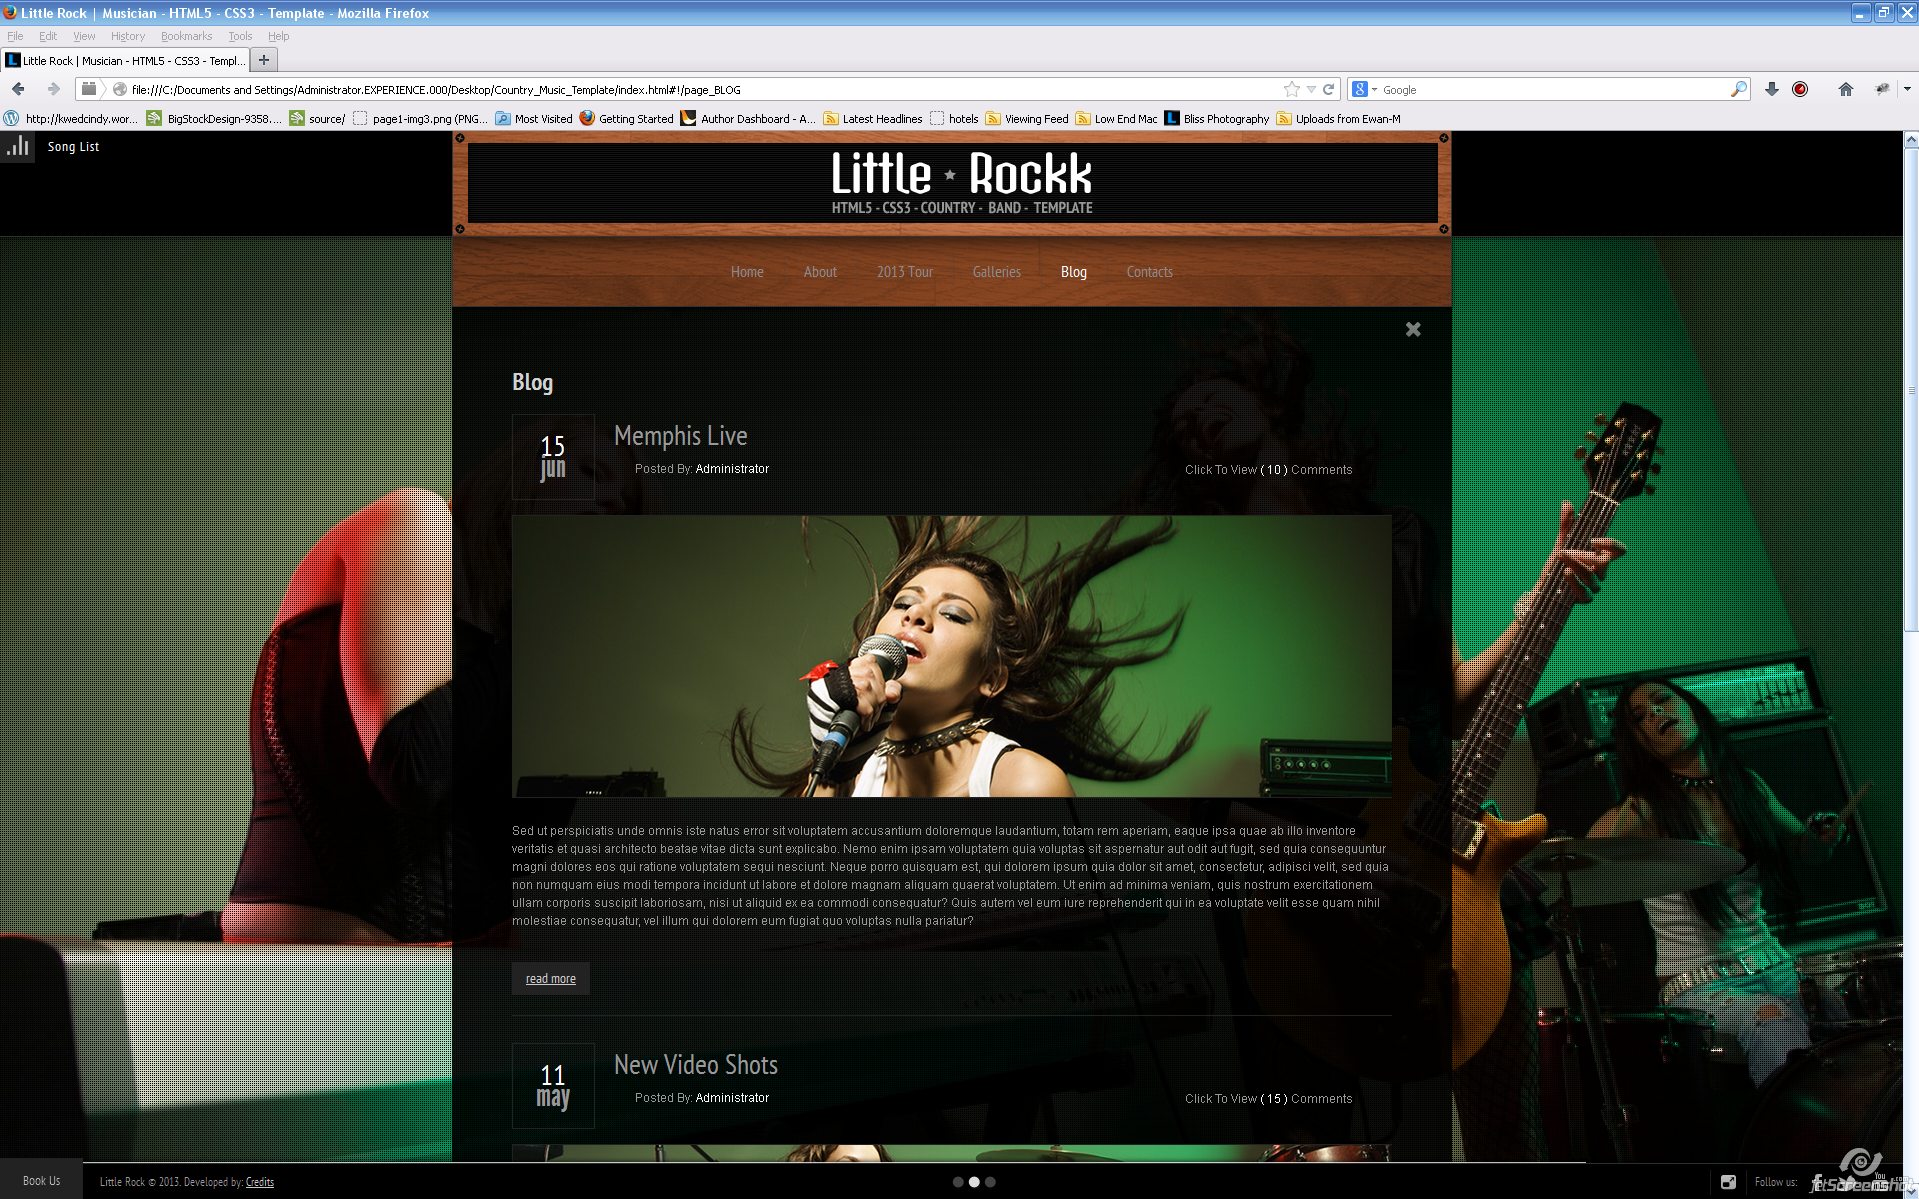Open the WordPress kwedcindy bookmark

[x=72, y=118]
